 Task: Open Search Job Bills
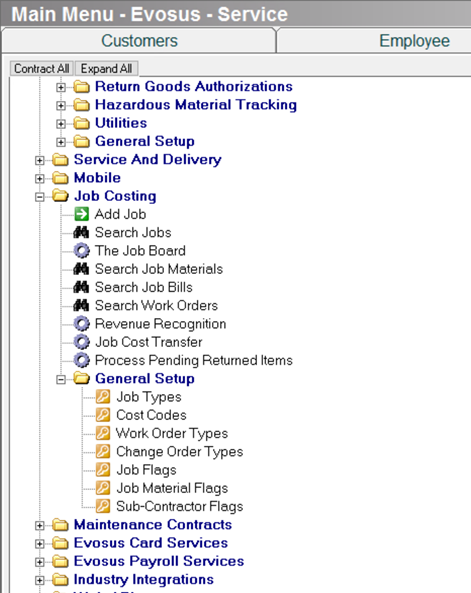coord(143,287)
